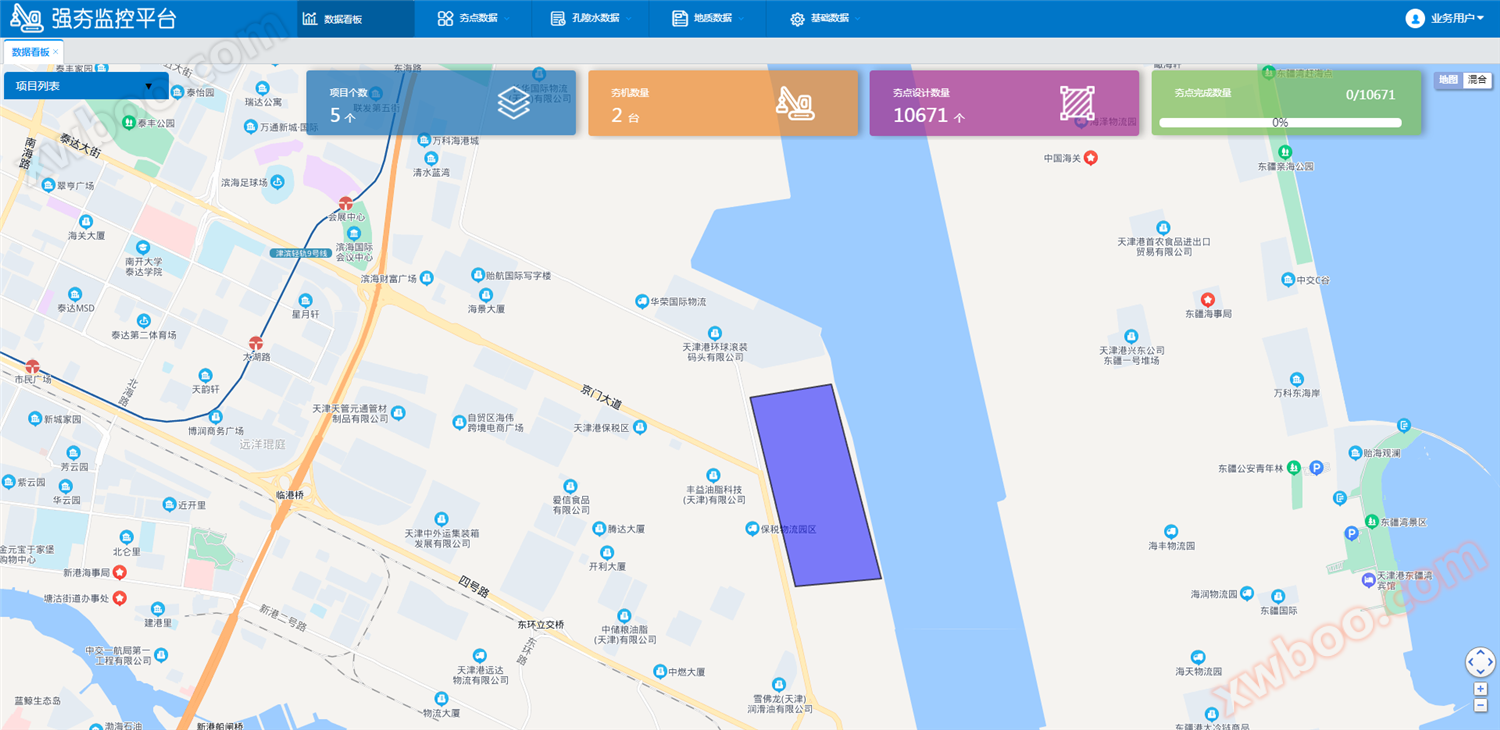Pan map up with the top arrow
The image size is (1500, 730).
click(x=1480, y=652)
